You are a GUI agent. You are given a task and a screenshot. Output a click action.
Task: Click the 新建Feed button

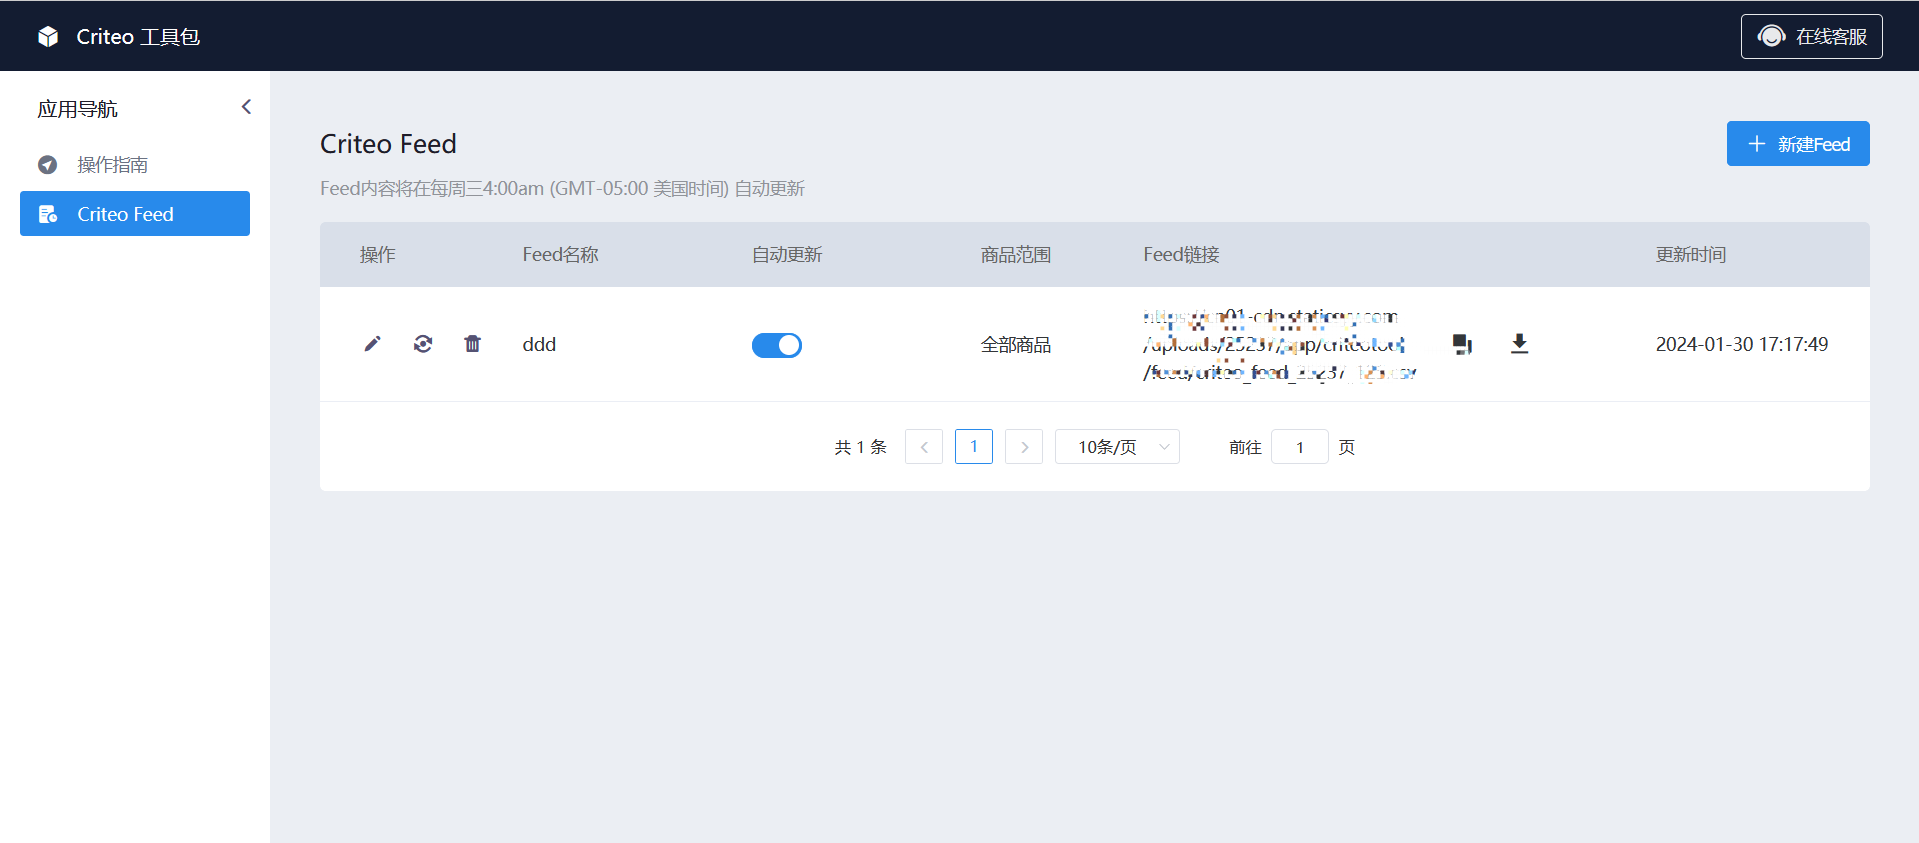click(x=1797, y=144)
